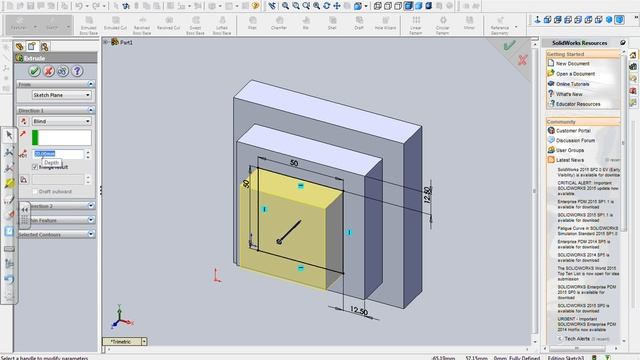The image size is (640, 360).
Task: Open the Online Tutorials link
Action: [x=572, y=84]
